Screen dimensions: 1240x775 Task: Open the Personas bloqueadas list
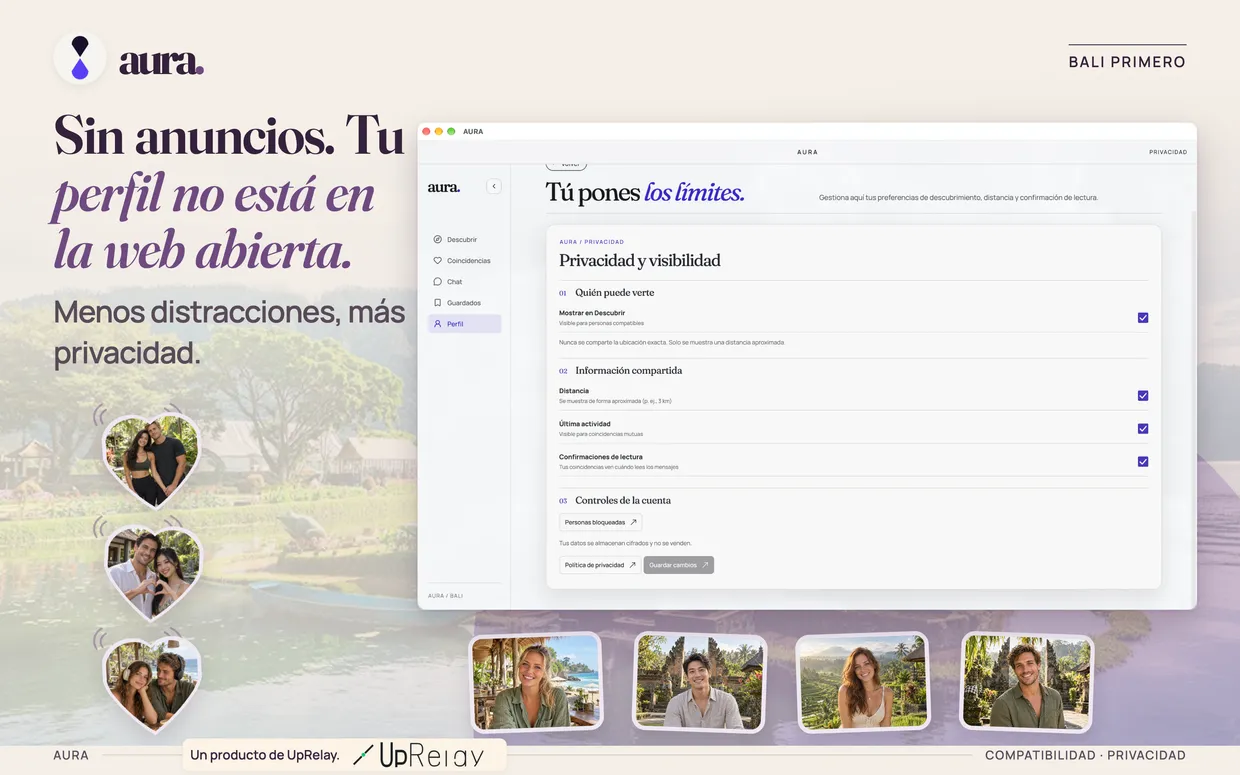click(x=600, y=522)
